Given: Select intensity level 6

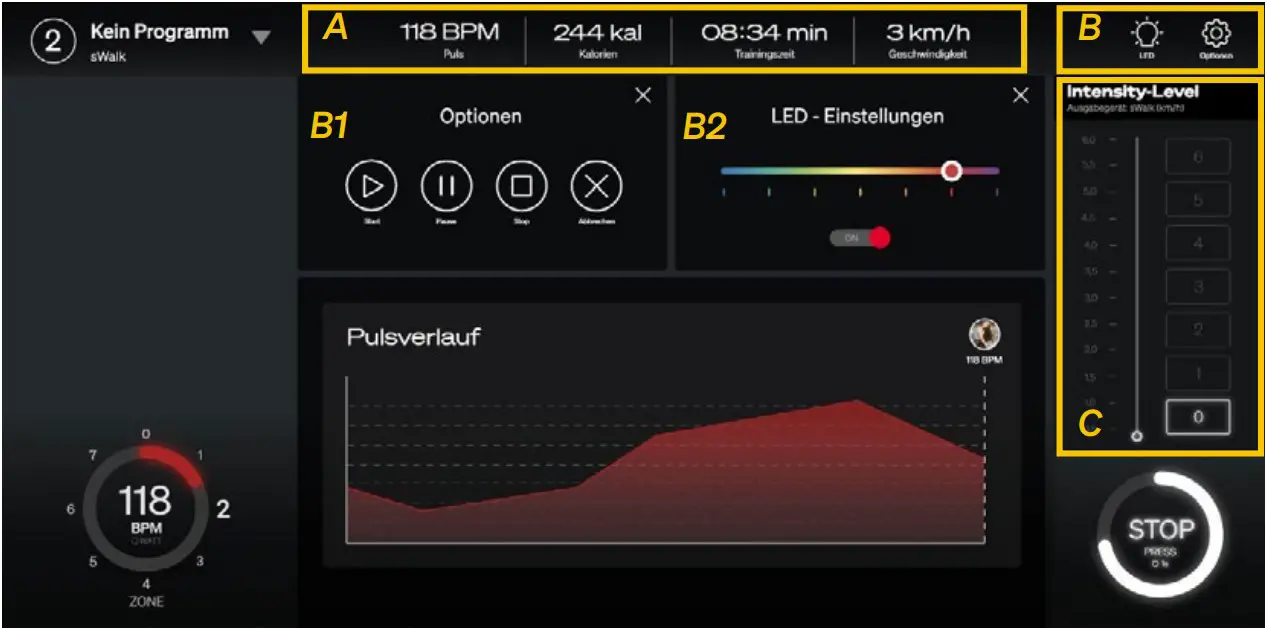Looking at the screenshot, I should click(1197, 157).
